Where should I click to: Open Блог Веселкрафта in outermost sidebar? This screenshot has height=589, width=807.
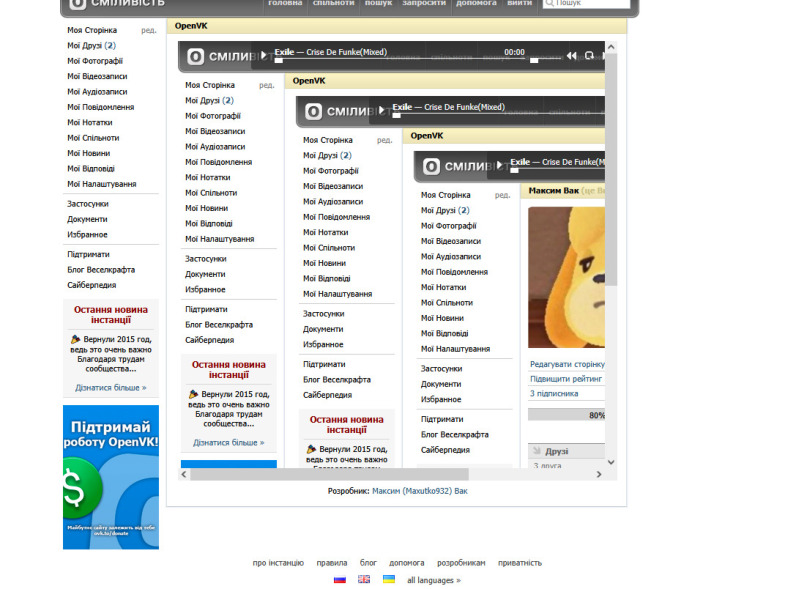click(101, 269)
